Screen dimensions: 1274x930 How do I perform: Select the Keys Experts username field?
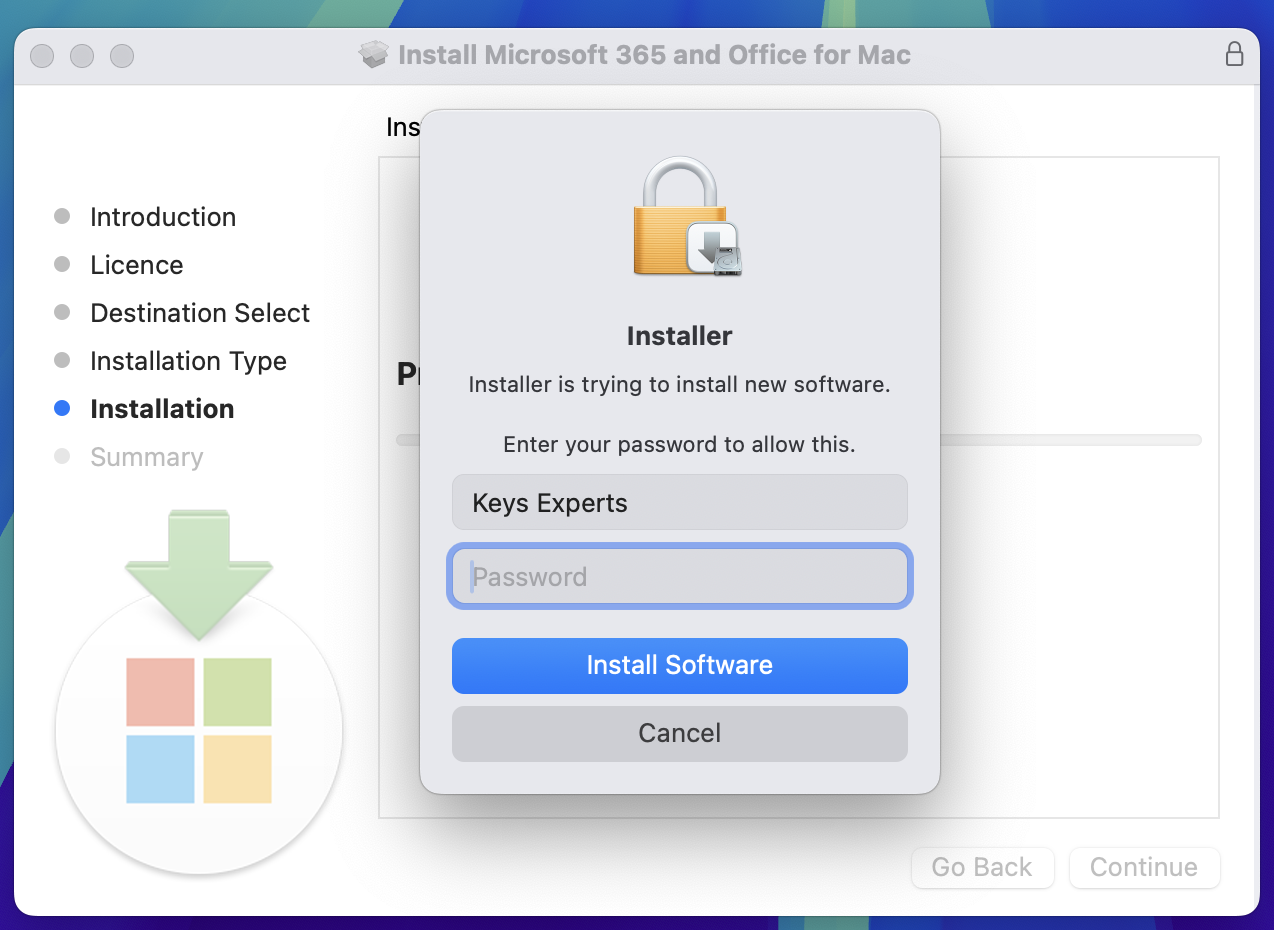(x=679, y=502)
